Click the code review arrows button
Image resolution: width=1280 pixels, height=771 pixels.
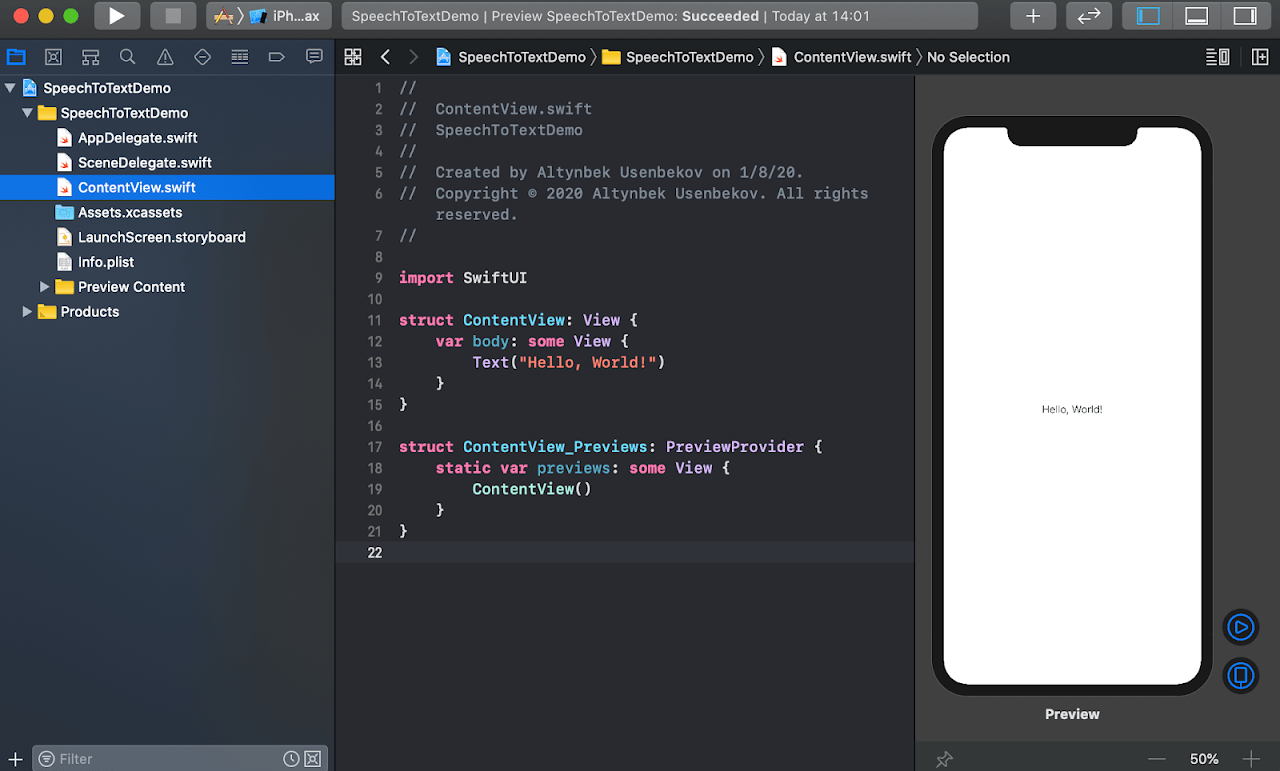point(1089,16)
